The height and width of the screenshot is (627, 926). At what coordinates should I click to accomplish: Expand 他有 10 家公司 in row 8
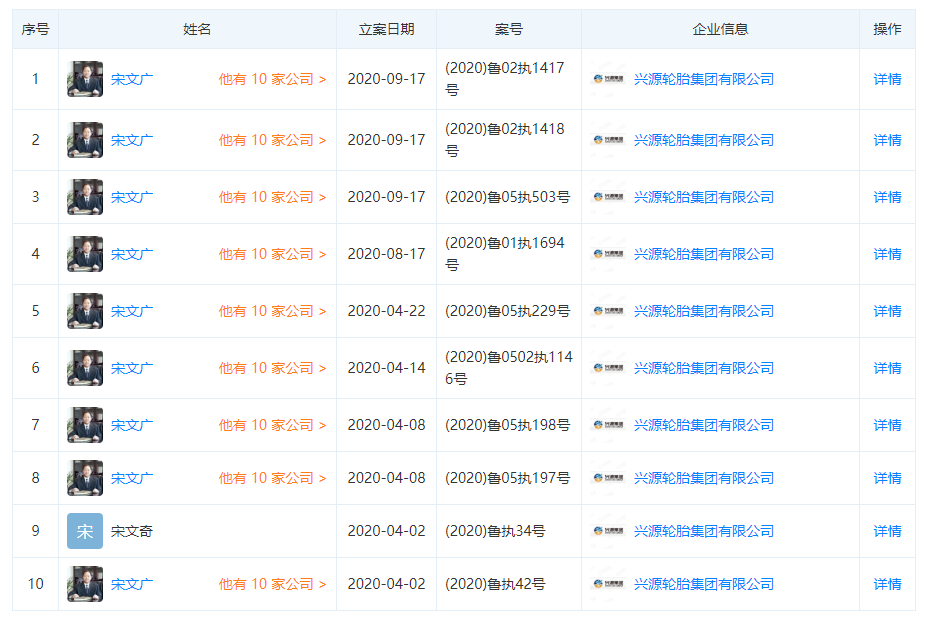click(x=272, y=478)
